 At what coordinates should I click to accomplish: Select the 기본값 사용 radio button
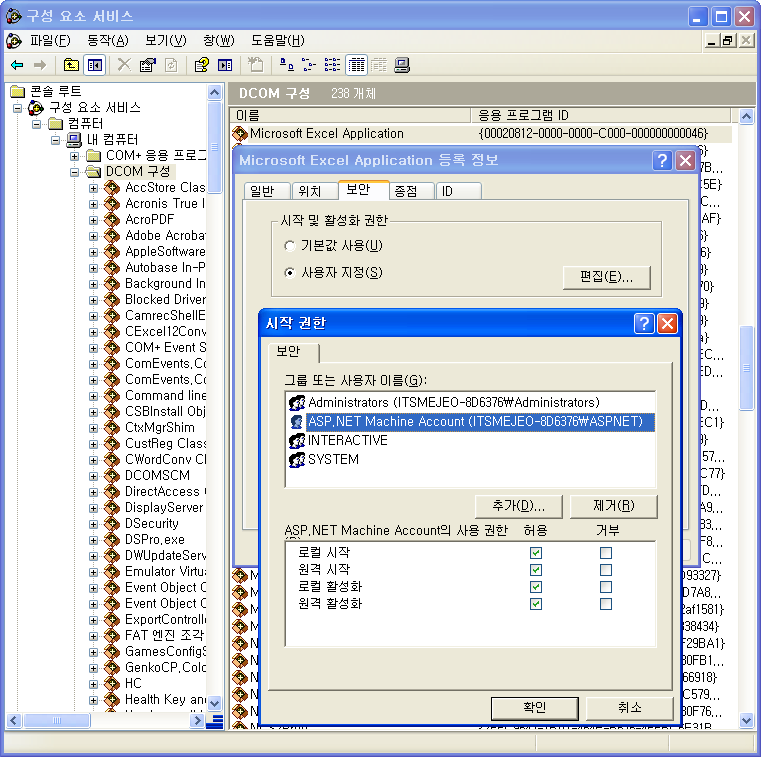[290, 246]
